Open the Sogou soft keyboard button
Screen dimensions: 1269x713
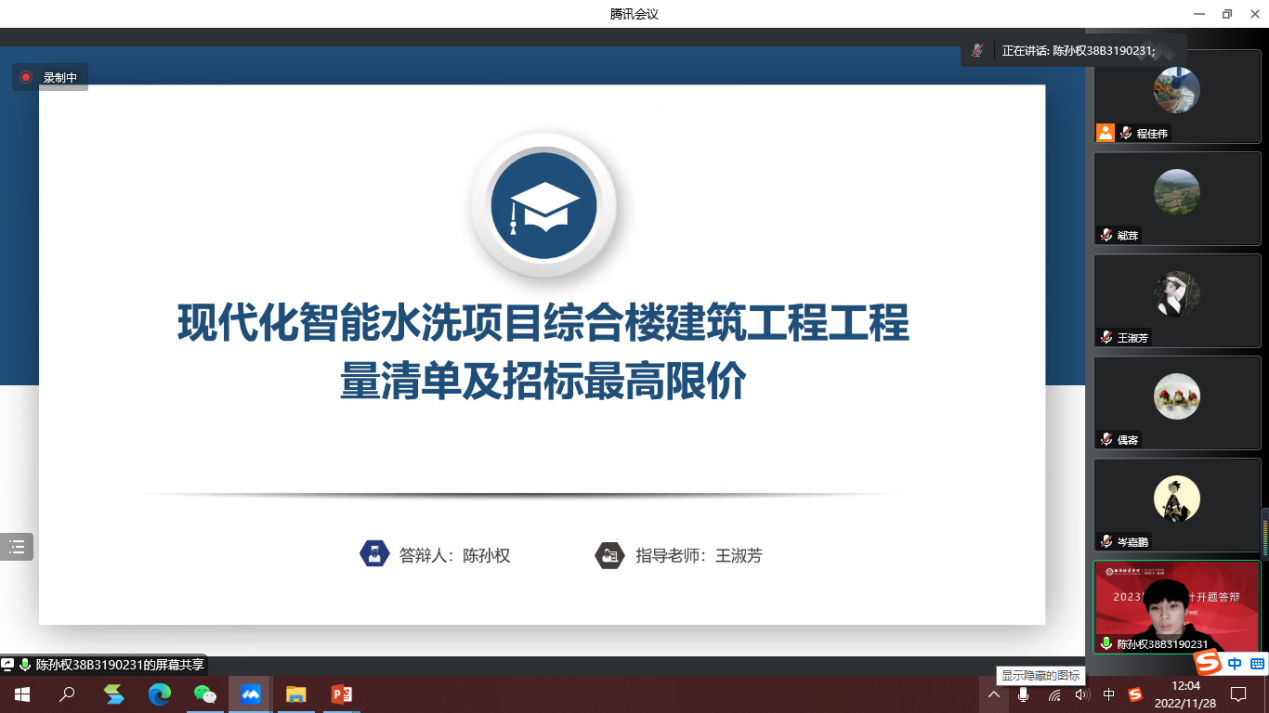pos(1257,664)
